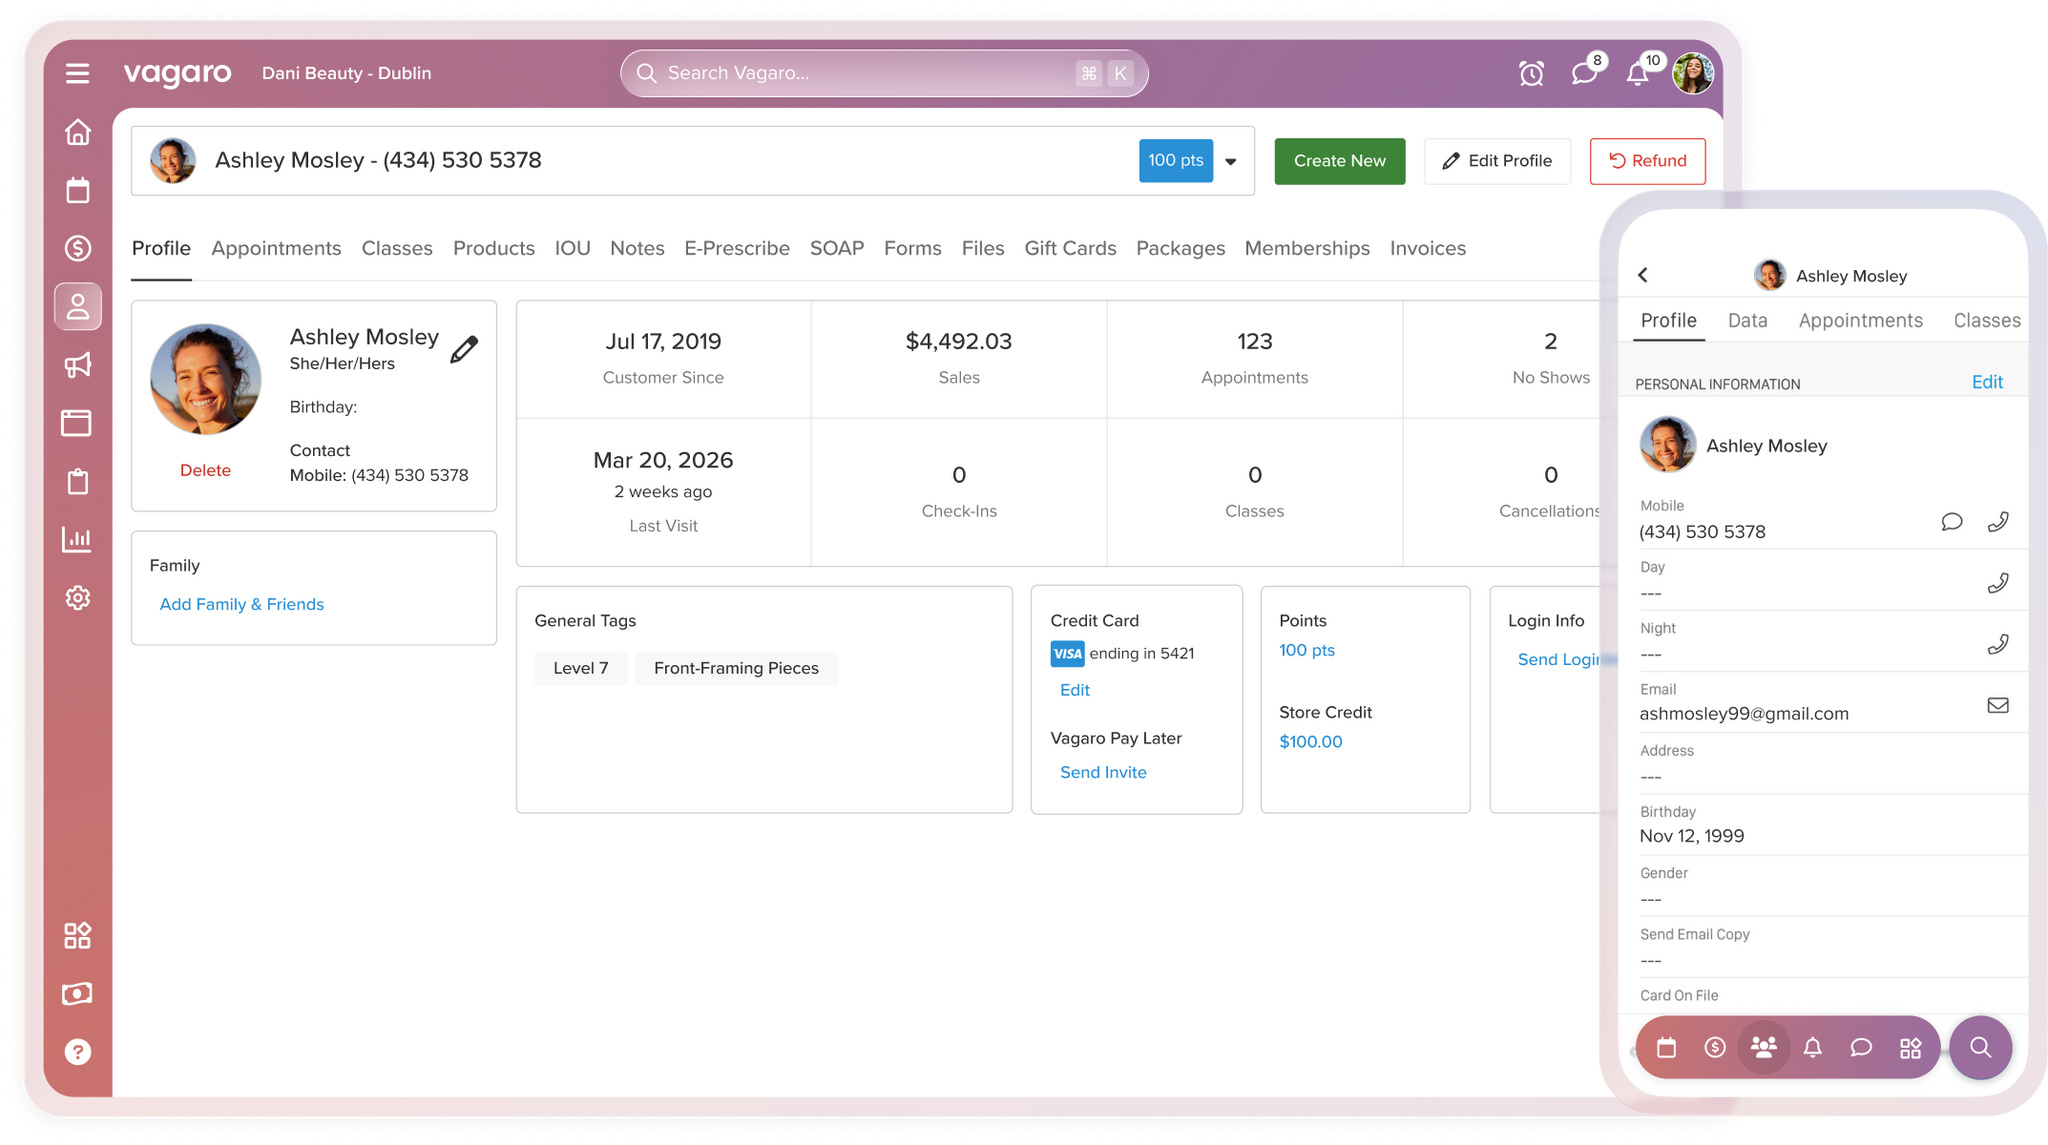2048x1145 pixels.
Task: Click the green Create New button
Action: tap(1339, 161)
